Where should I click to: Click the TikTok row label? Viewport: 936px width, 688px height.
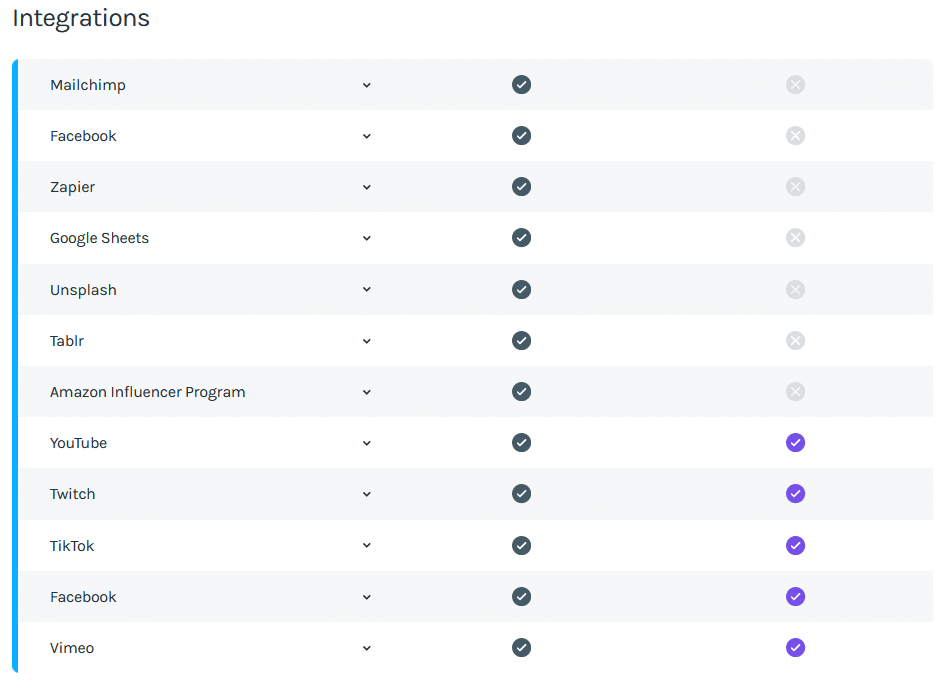72,546
